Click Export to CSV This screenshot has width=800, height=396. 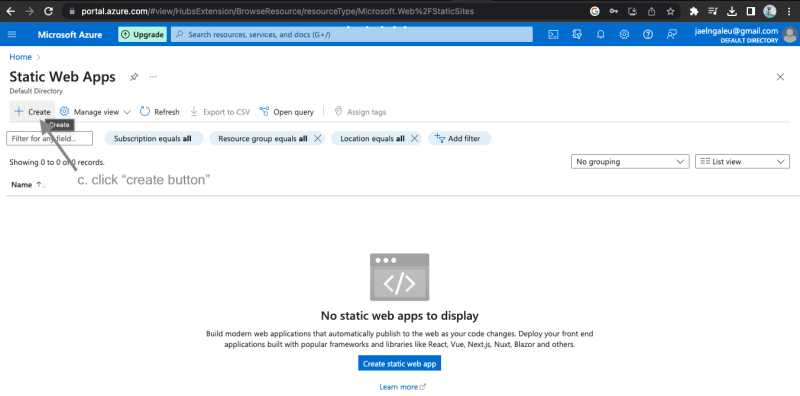pos(220,112)
